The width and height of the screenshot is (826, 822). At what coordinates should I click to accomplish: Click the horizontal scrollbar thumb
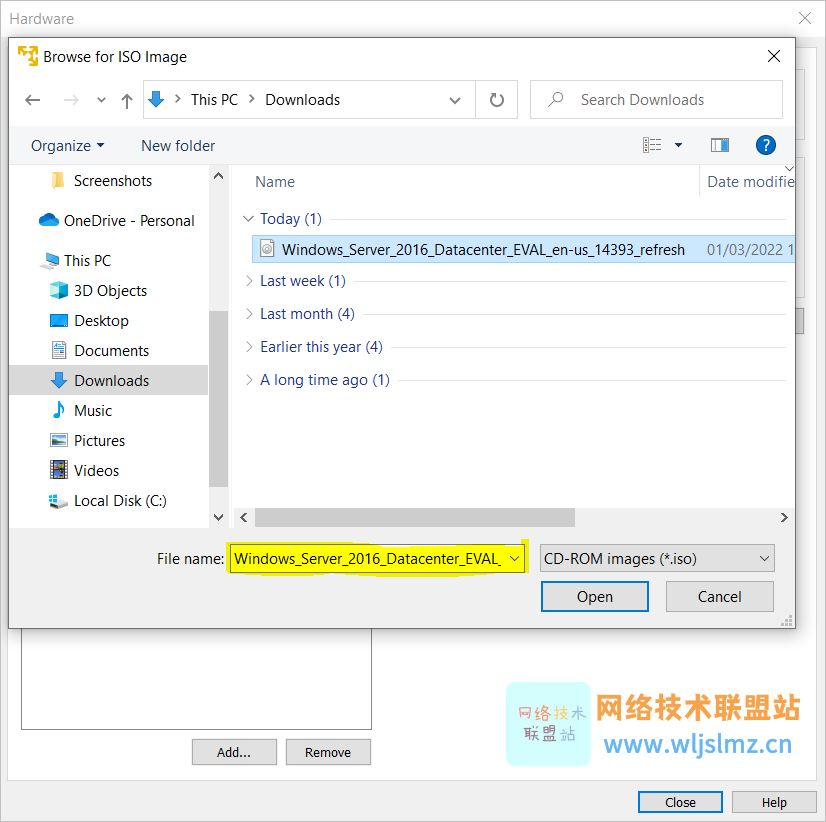pos(415,517)
